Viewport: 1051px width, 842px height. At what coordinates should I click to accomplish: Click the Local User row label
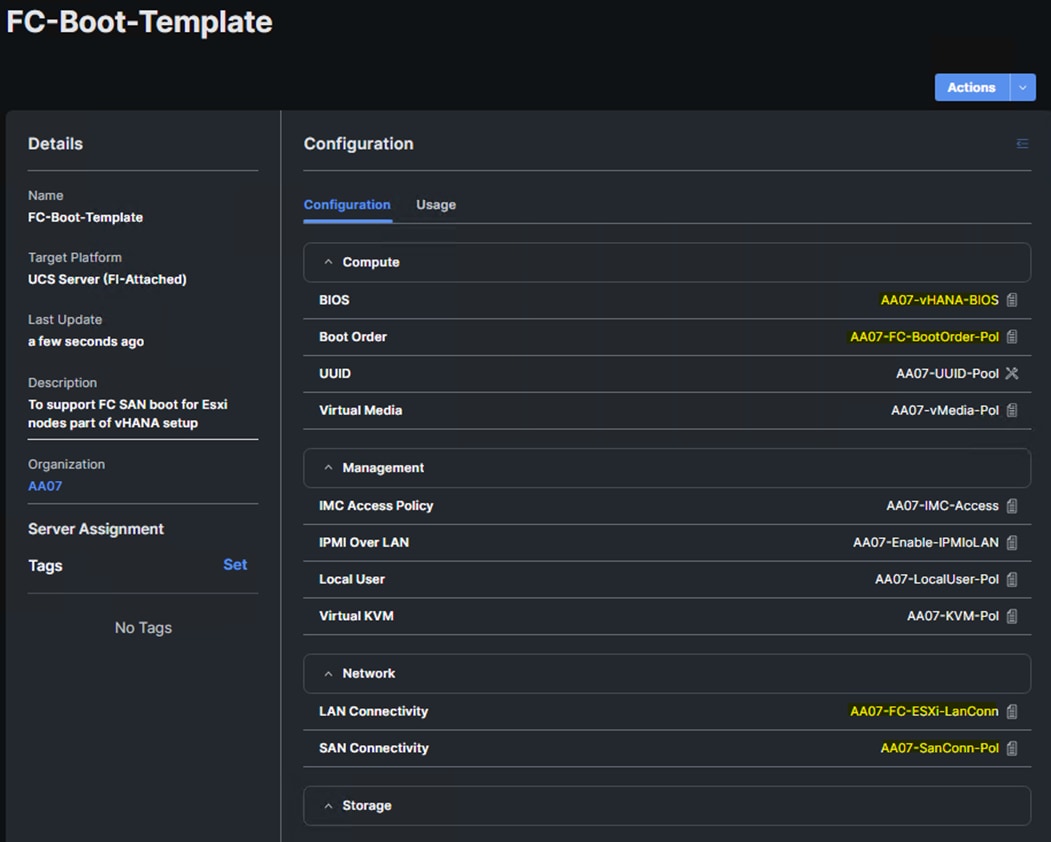[x=352, y=579]
